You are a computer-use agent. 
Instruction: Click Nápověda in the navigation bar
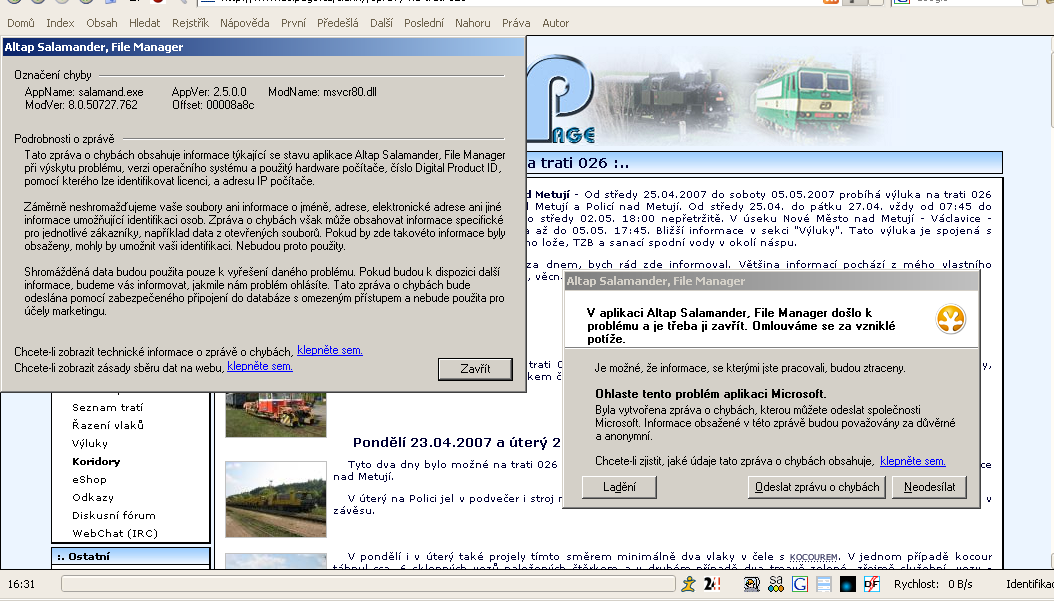tap(245, 23)
